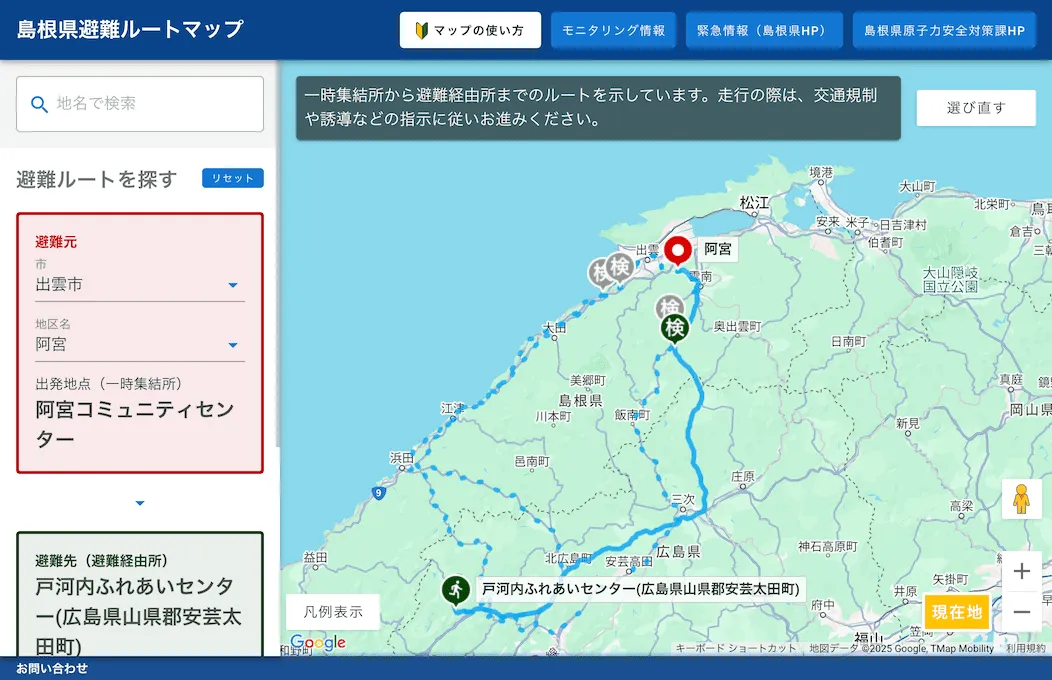Show the legend via 凡例表示
1052x680 pixels.
332,611
